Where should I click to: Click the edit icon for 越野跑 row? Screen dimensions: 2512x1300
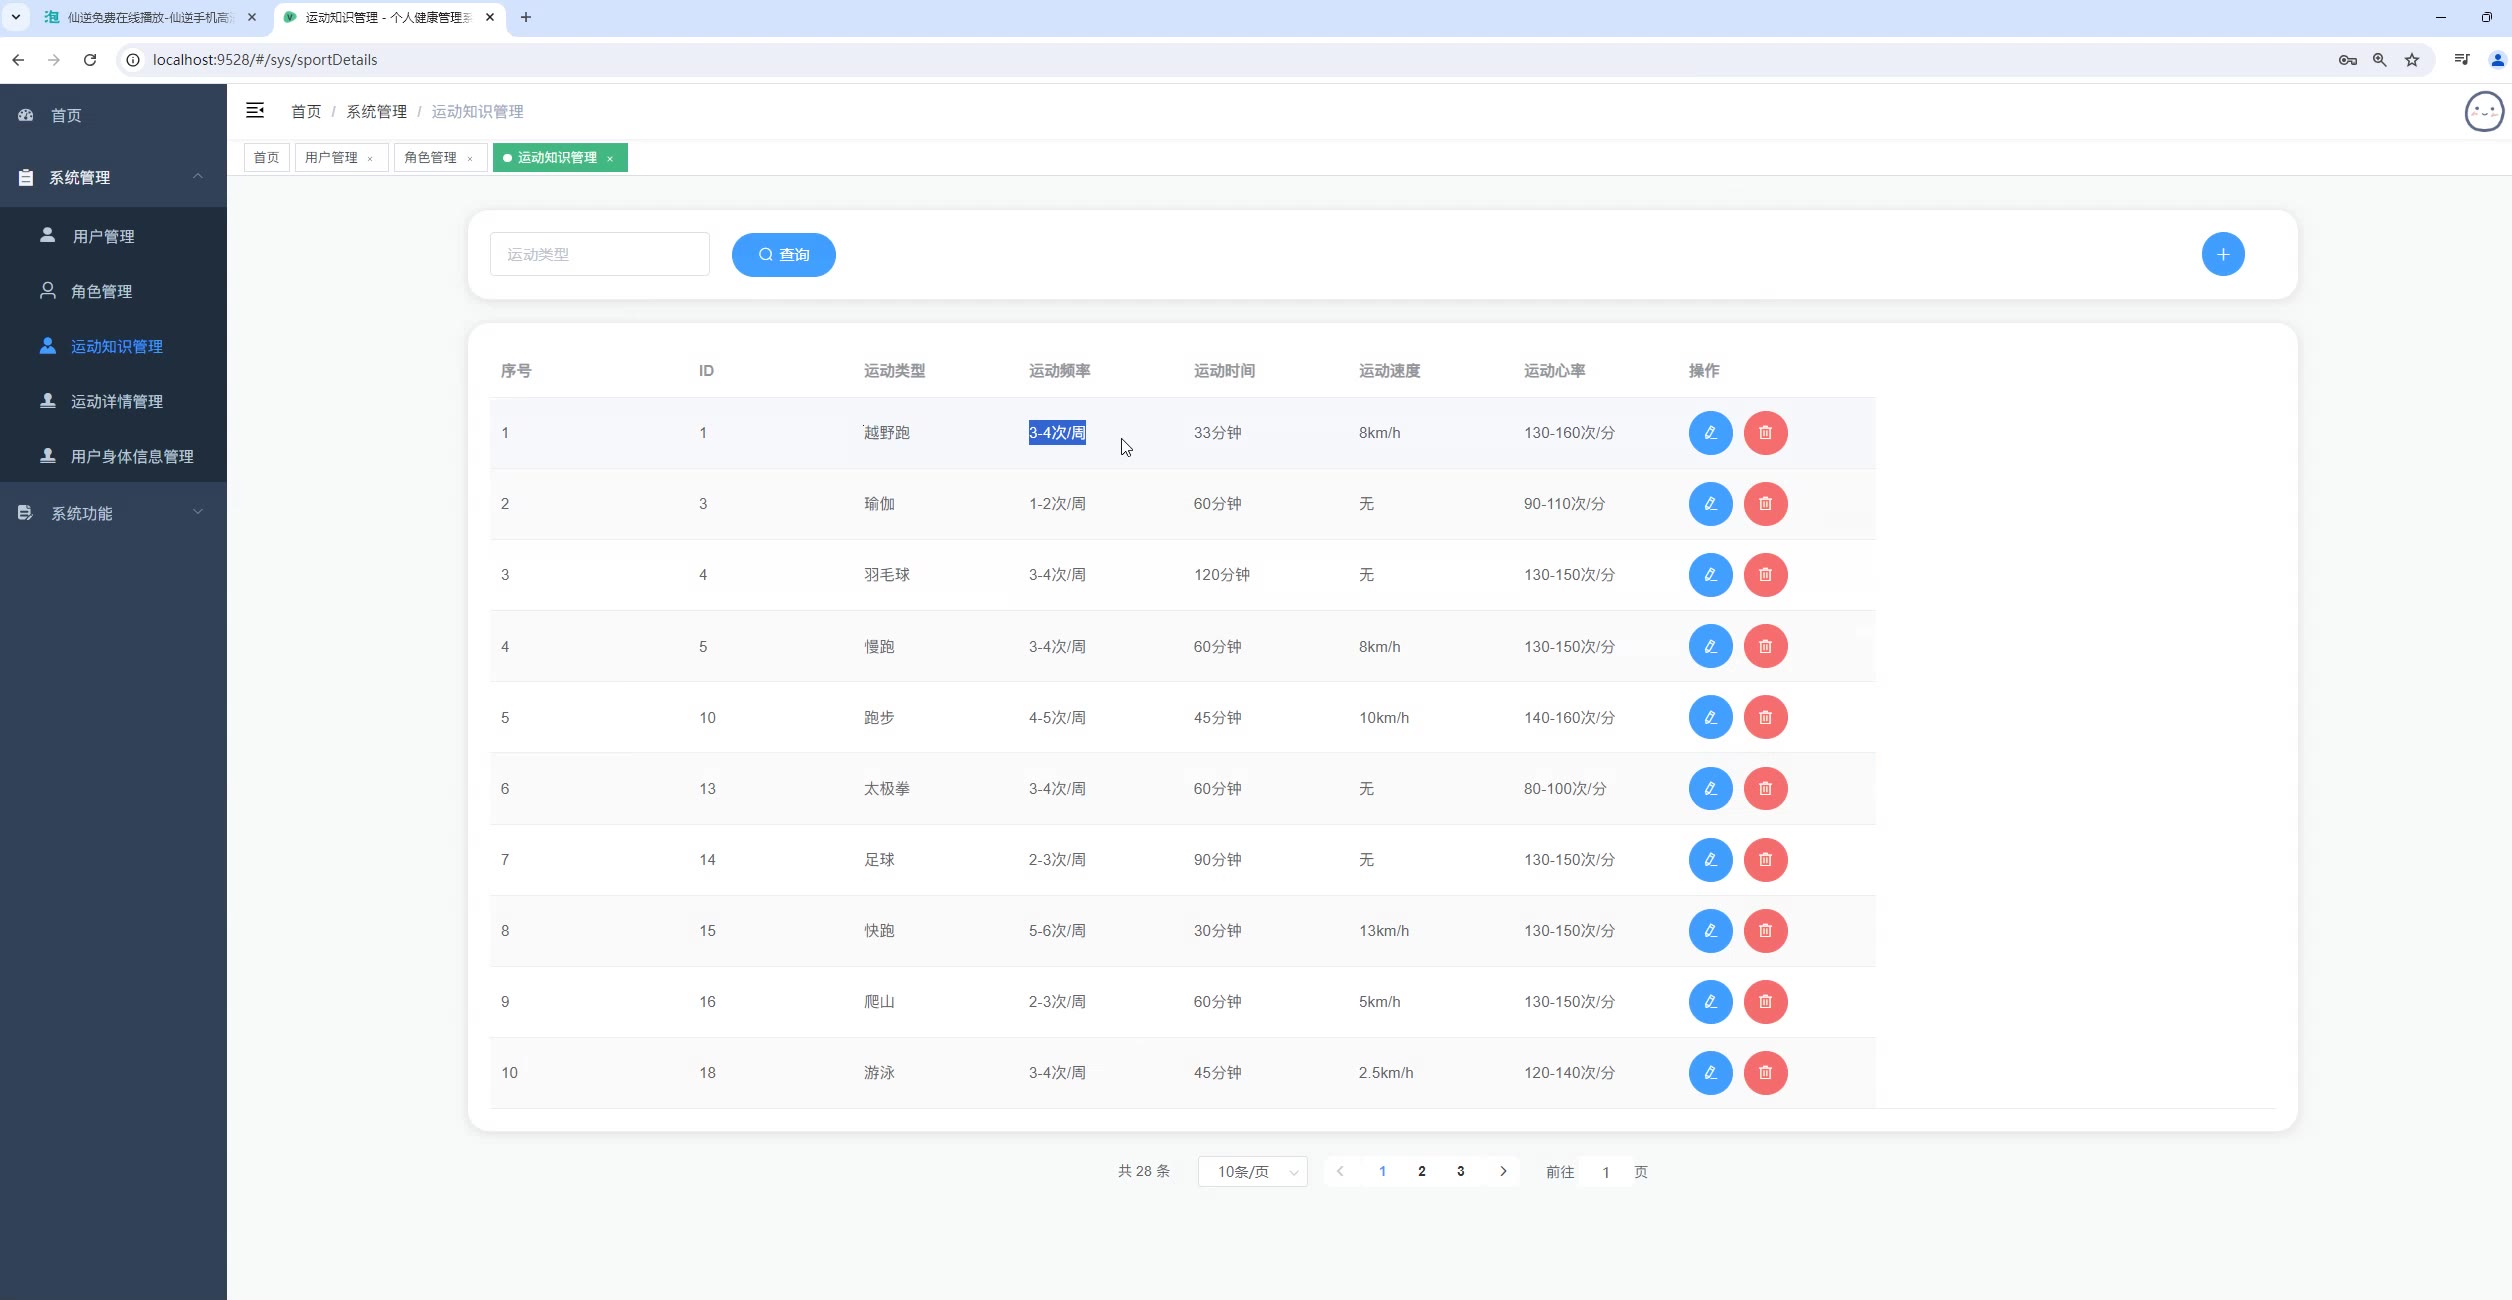coord(1710,433)
